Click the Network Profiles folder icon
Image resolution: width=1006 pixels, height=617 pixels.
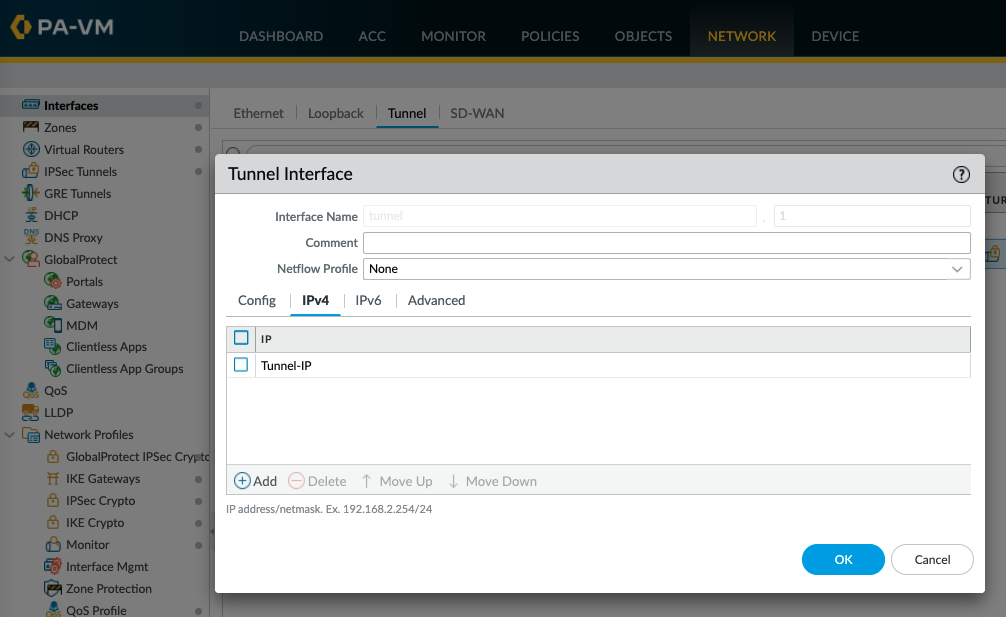[x=31, y=435]
